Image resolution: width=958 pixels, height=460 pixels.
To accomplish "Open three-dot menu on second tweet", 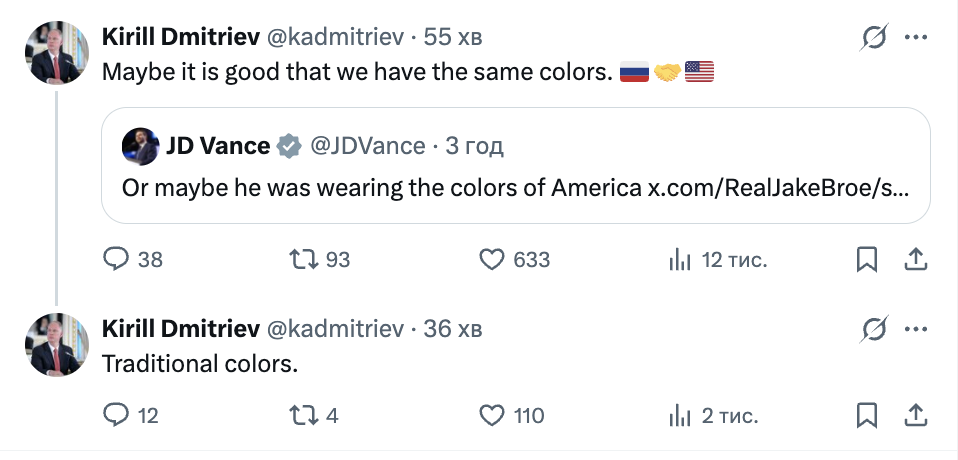I will [916, 329].
